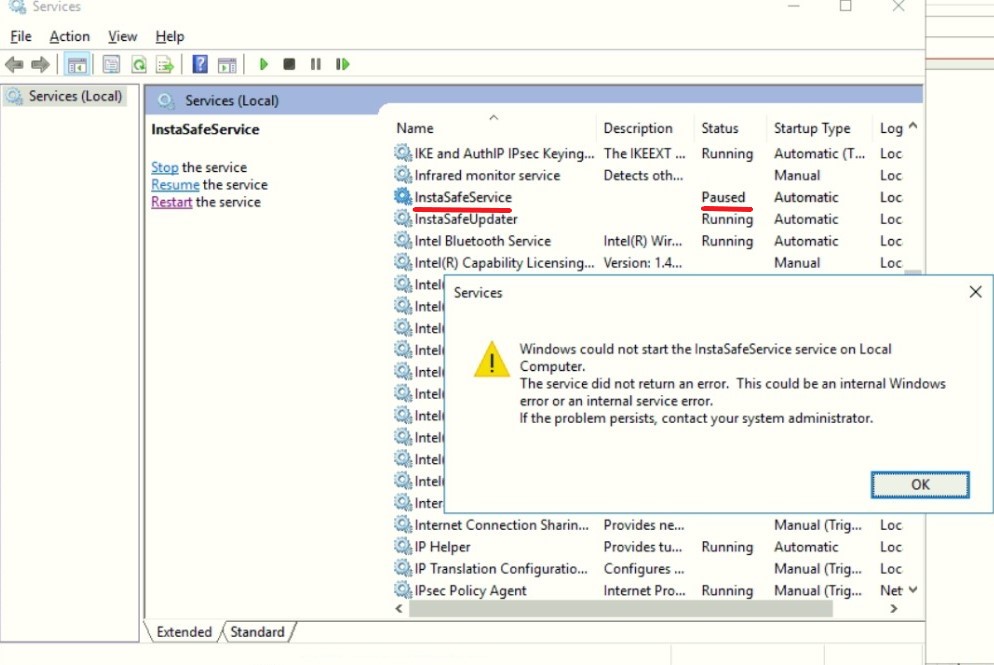Select the Internet Connection Sharing row name

tap(501, 525)
